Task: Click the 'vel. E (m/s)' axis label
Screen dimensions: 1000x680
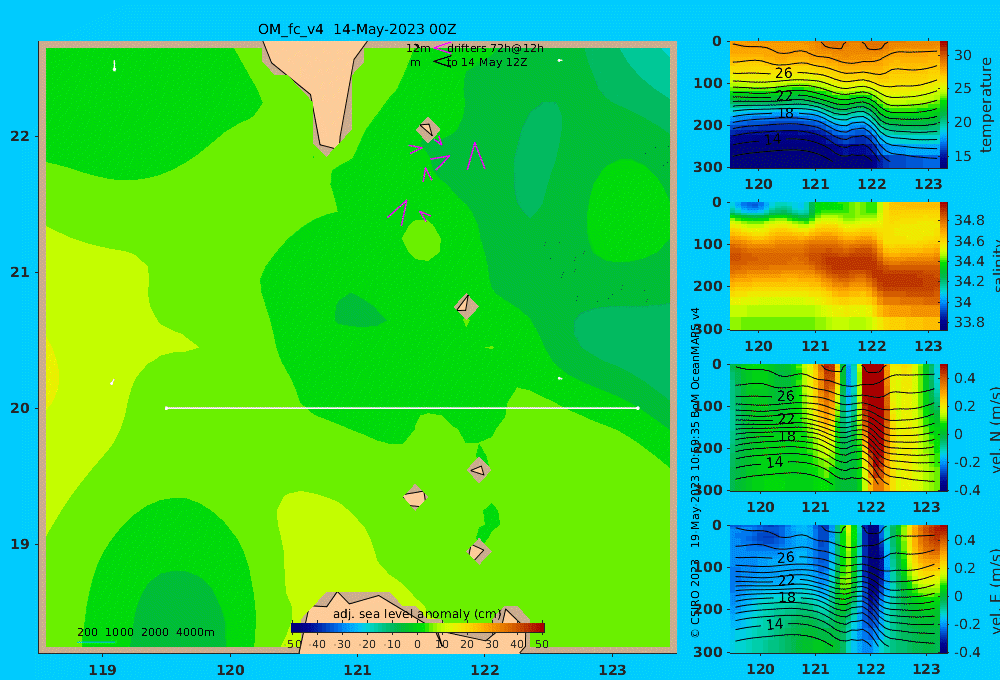Action: point(996,591)
